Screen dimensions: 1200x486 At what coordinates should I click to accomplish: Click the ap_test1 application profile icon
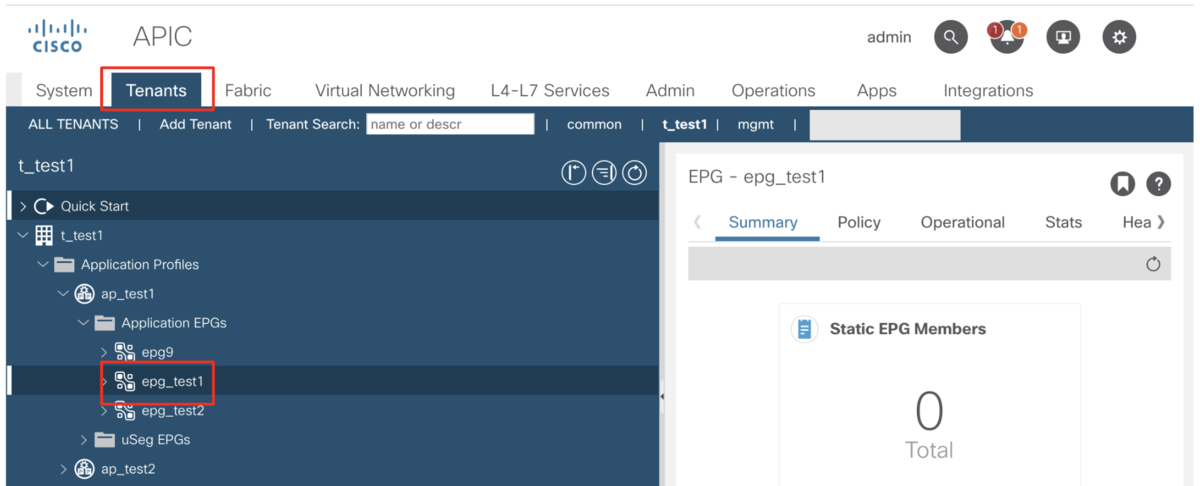tap(85, 294)
